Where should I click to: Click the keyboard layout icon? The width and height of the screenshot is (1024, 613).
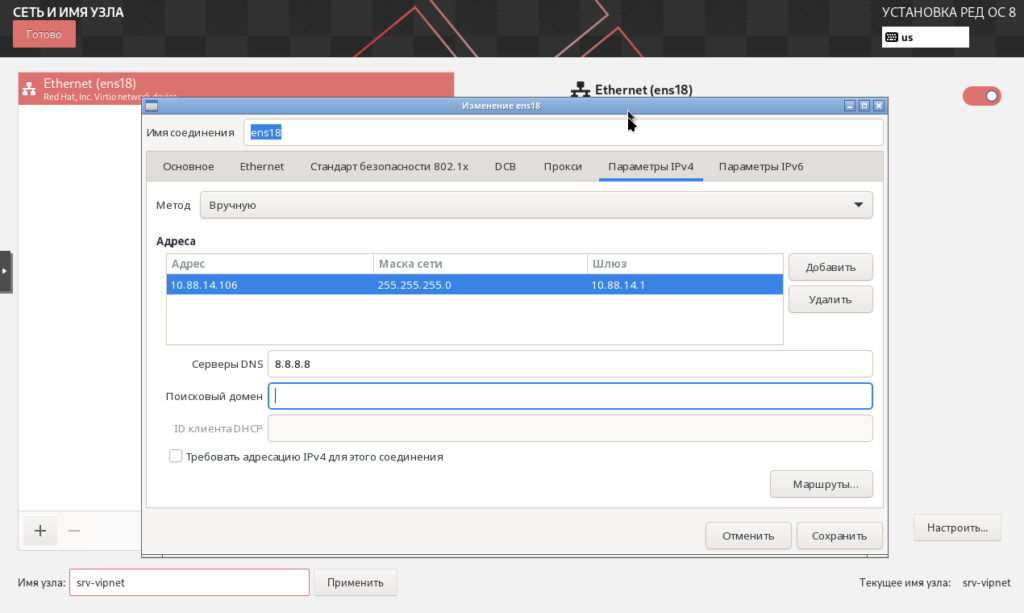click(x=892, y=37)
